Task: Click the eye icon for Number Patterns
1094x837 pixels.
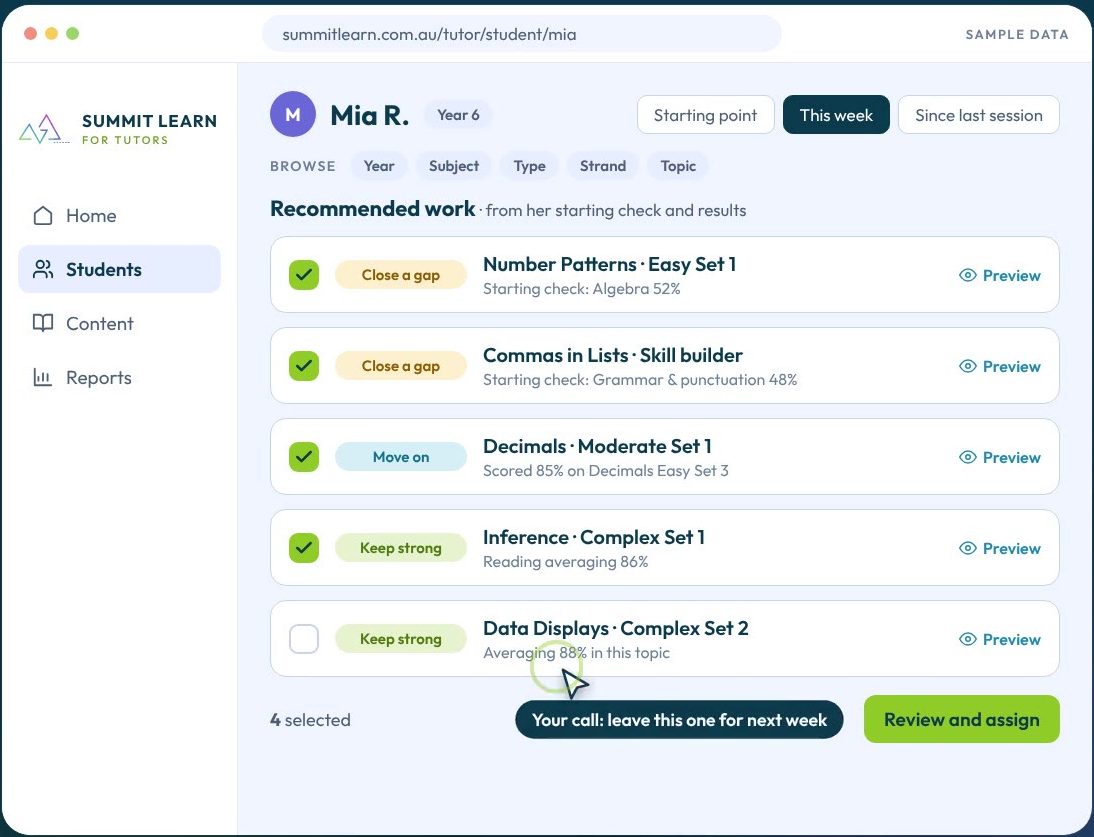Action: 967,275
